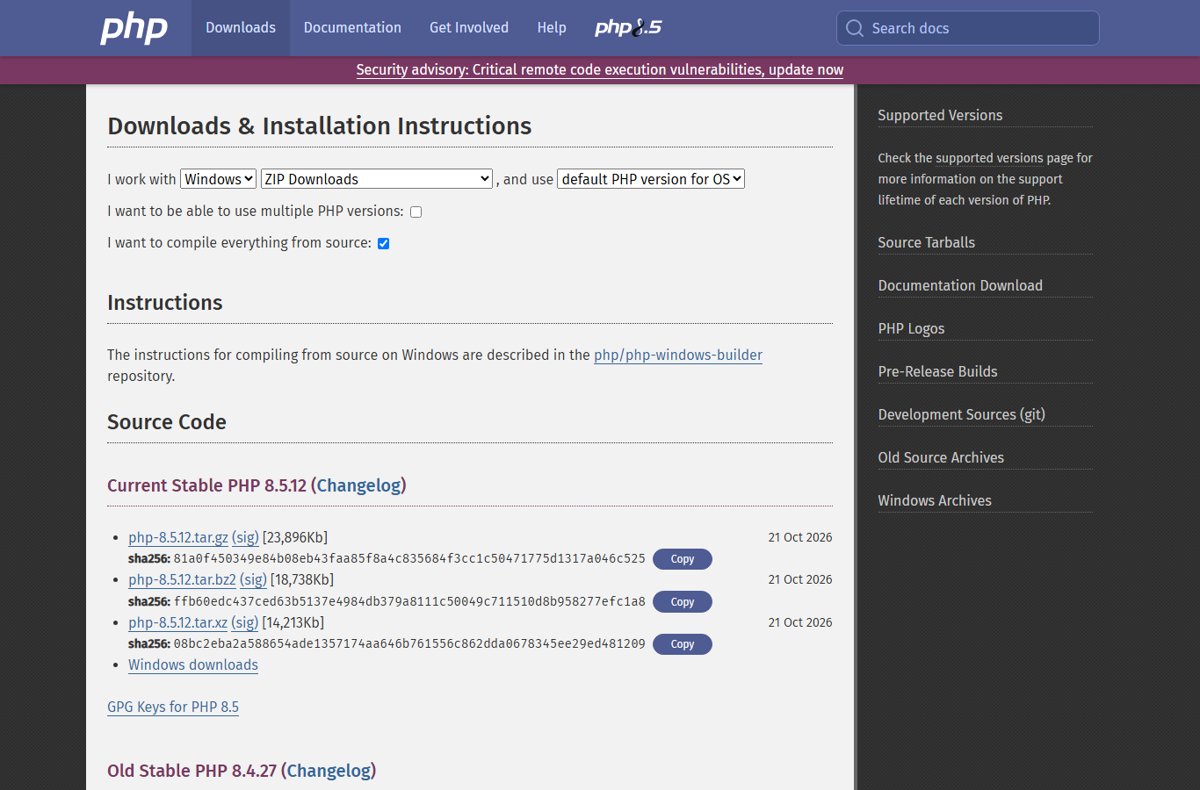Viewport: 1200px width, 790px height.
Task: Copy the tar.xz sha256 hash
Action: pyautogui.click(x=682, y=645)
